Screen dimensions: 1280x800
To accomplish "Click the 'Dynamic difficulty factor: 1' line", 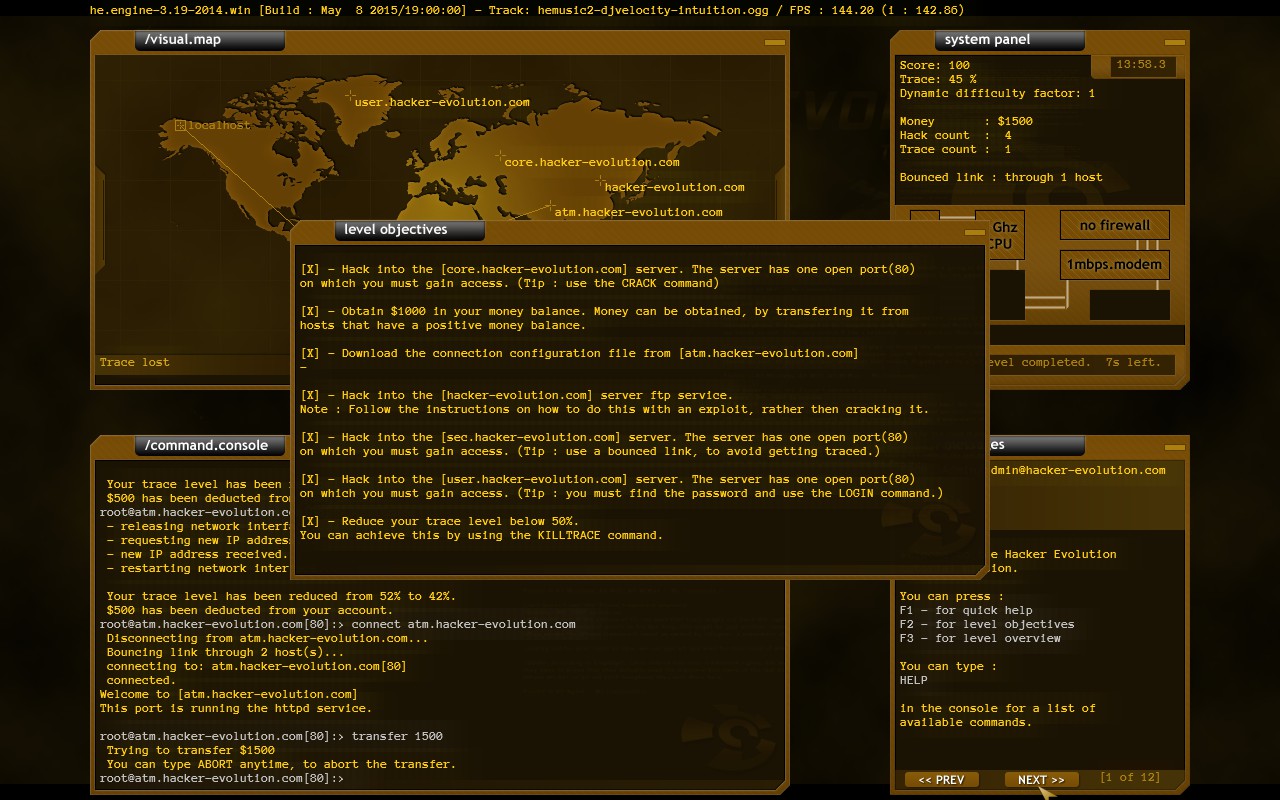I will (997, 94).
